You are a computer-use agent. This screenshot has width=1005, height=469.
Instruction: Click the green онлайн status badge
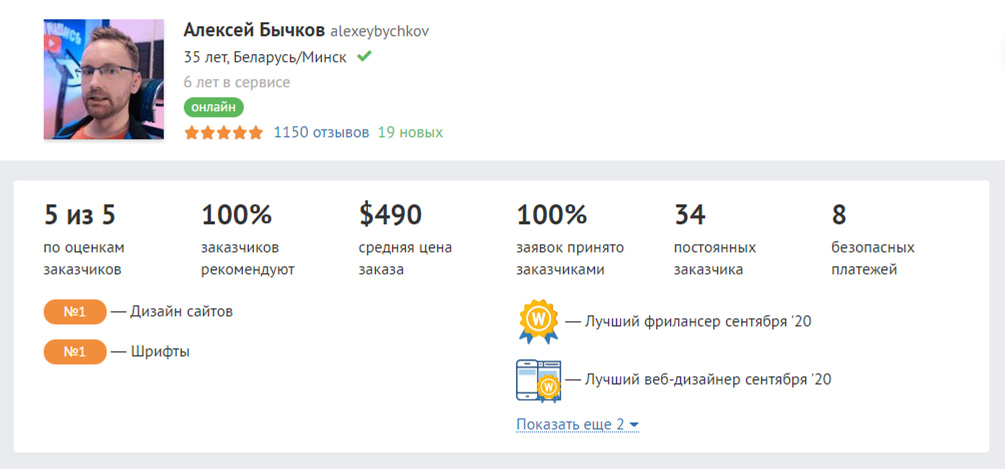coord(213,107)
